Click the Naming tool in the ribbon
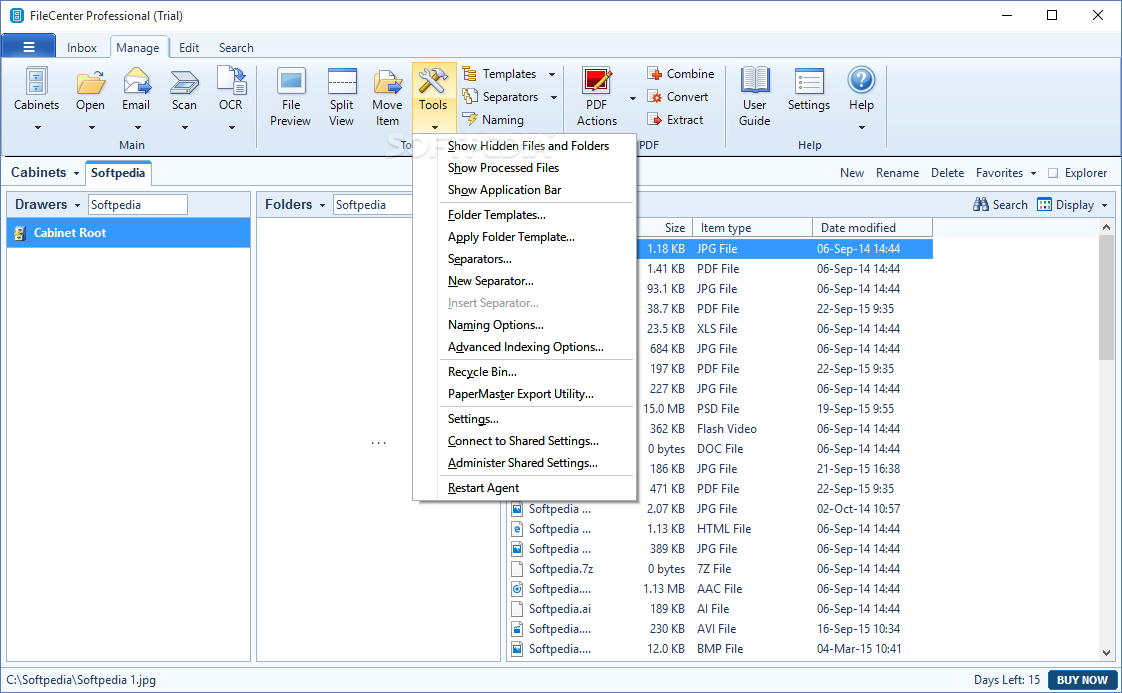Image resolution: width=1122 pixels, height=693 pixels. pos(494,120)
